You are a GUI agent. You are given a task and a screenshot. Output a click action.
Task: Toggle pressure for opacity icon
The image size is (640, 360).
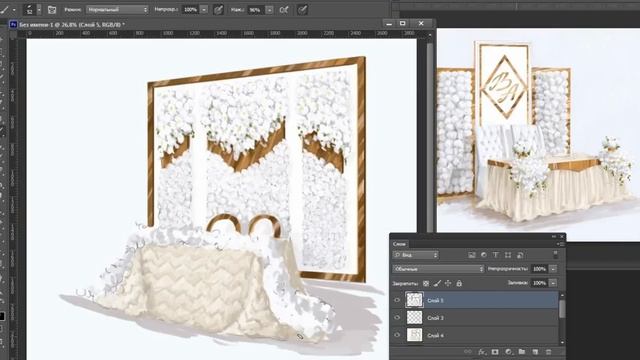[218, 9]
